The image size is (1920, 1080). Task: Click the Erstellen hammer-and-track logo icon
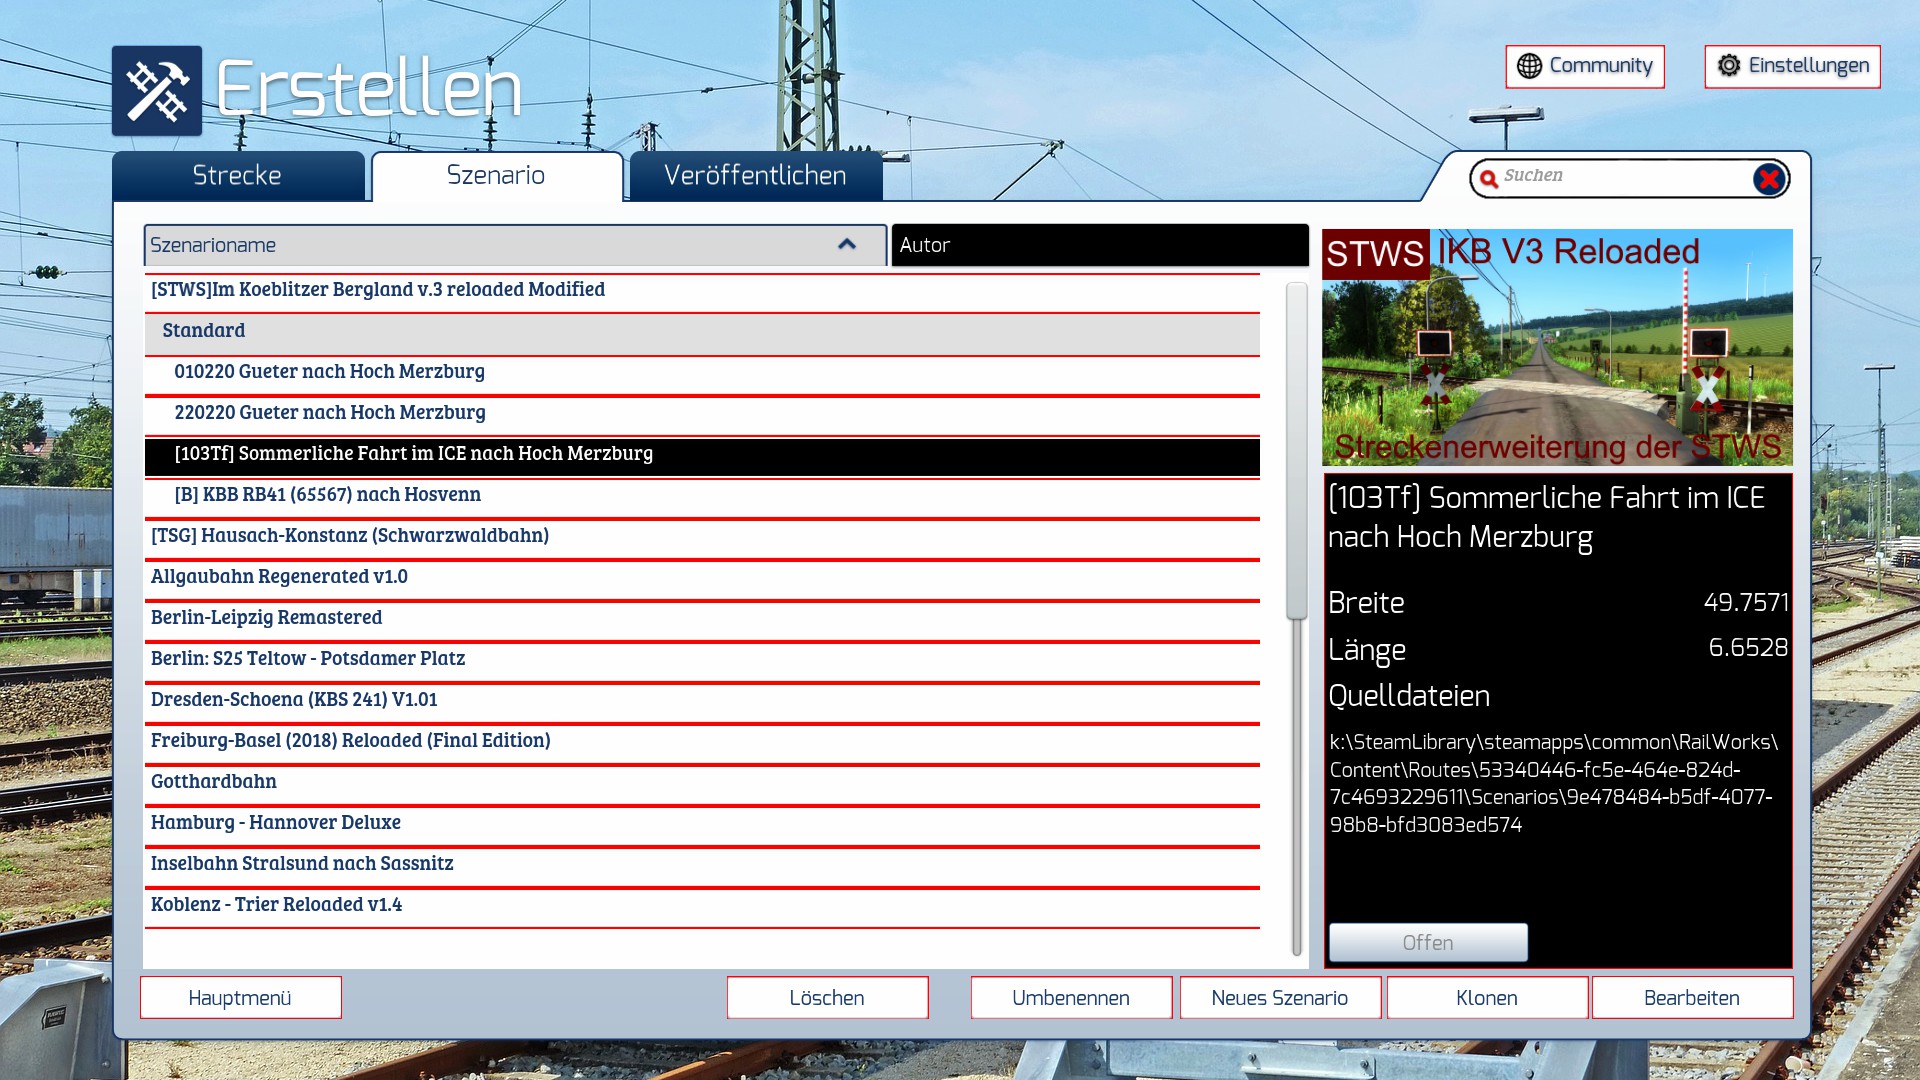click(157, 90)
